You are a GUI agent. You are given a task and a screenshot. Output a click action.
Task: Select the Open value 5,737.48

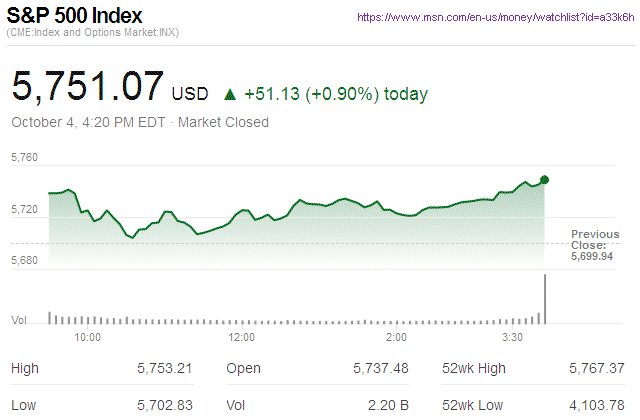(x=381, y=369)
